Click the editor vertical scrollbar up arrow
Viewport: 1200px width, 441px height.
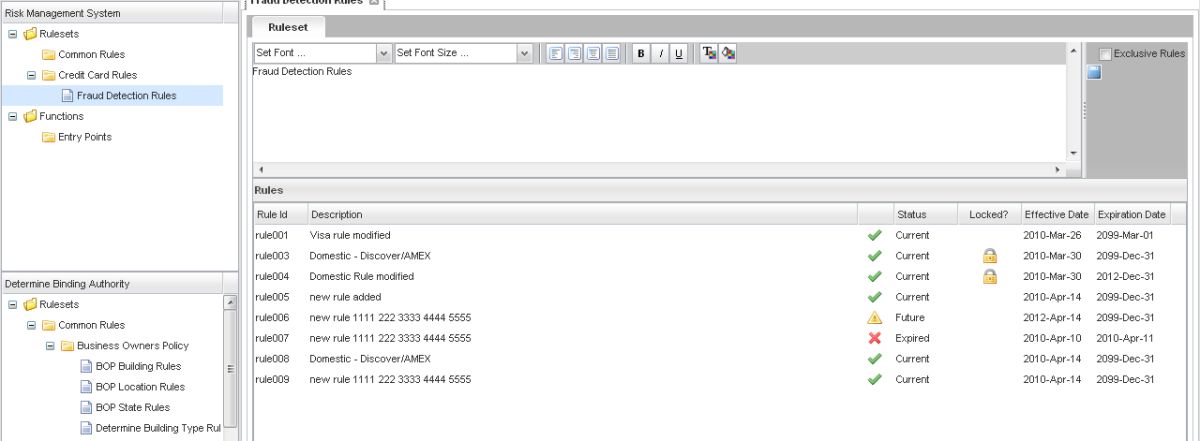[1074, 50]
